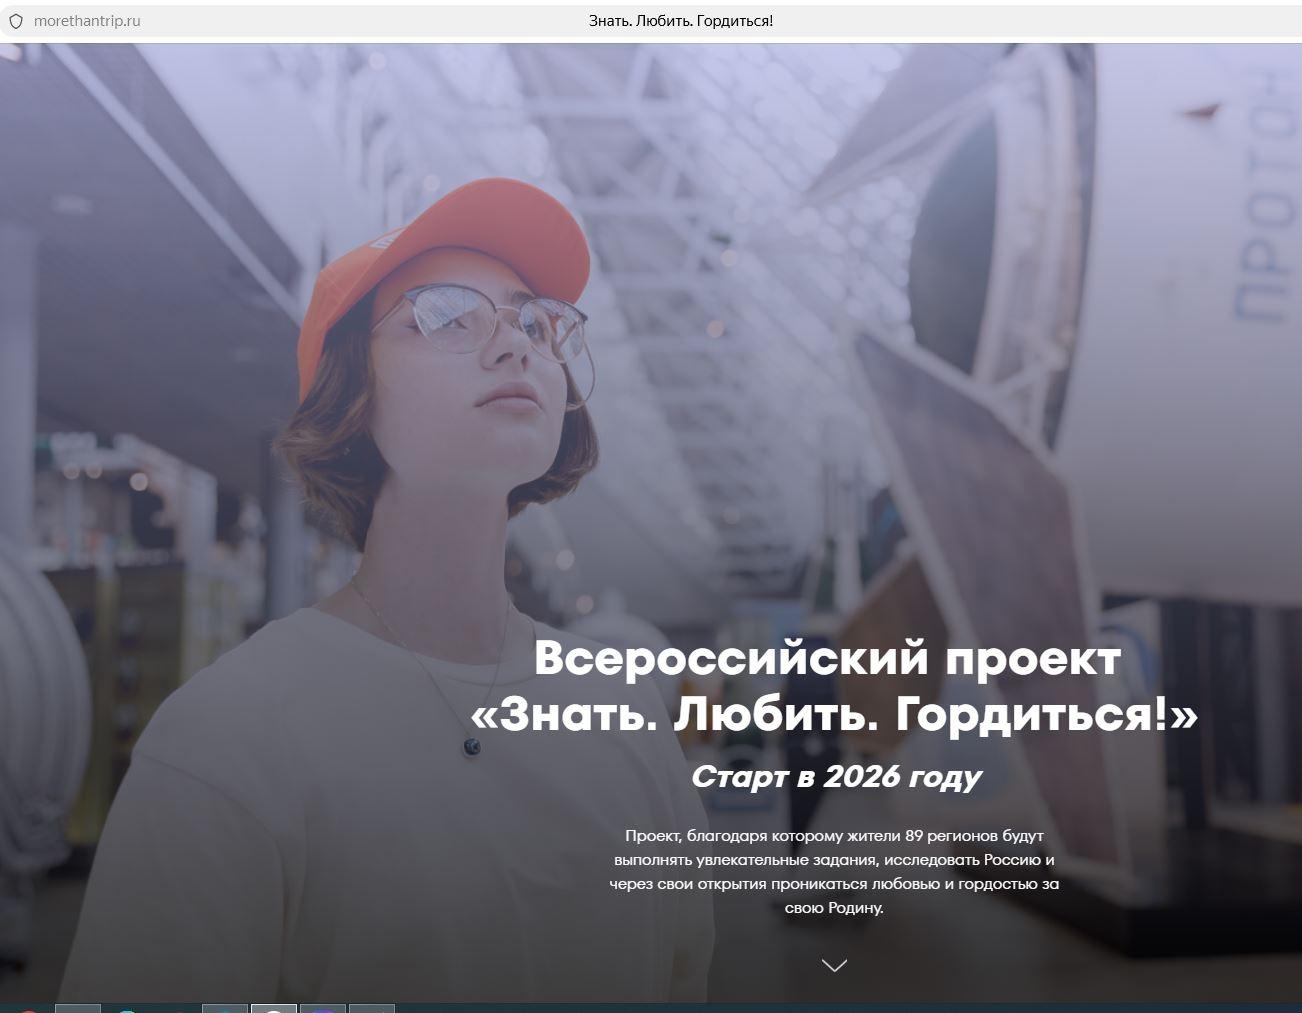1302x1013 pixels.
Task: Click the shield site-protection icon in address bar
Action: [16, 21]
